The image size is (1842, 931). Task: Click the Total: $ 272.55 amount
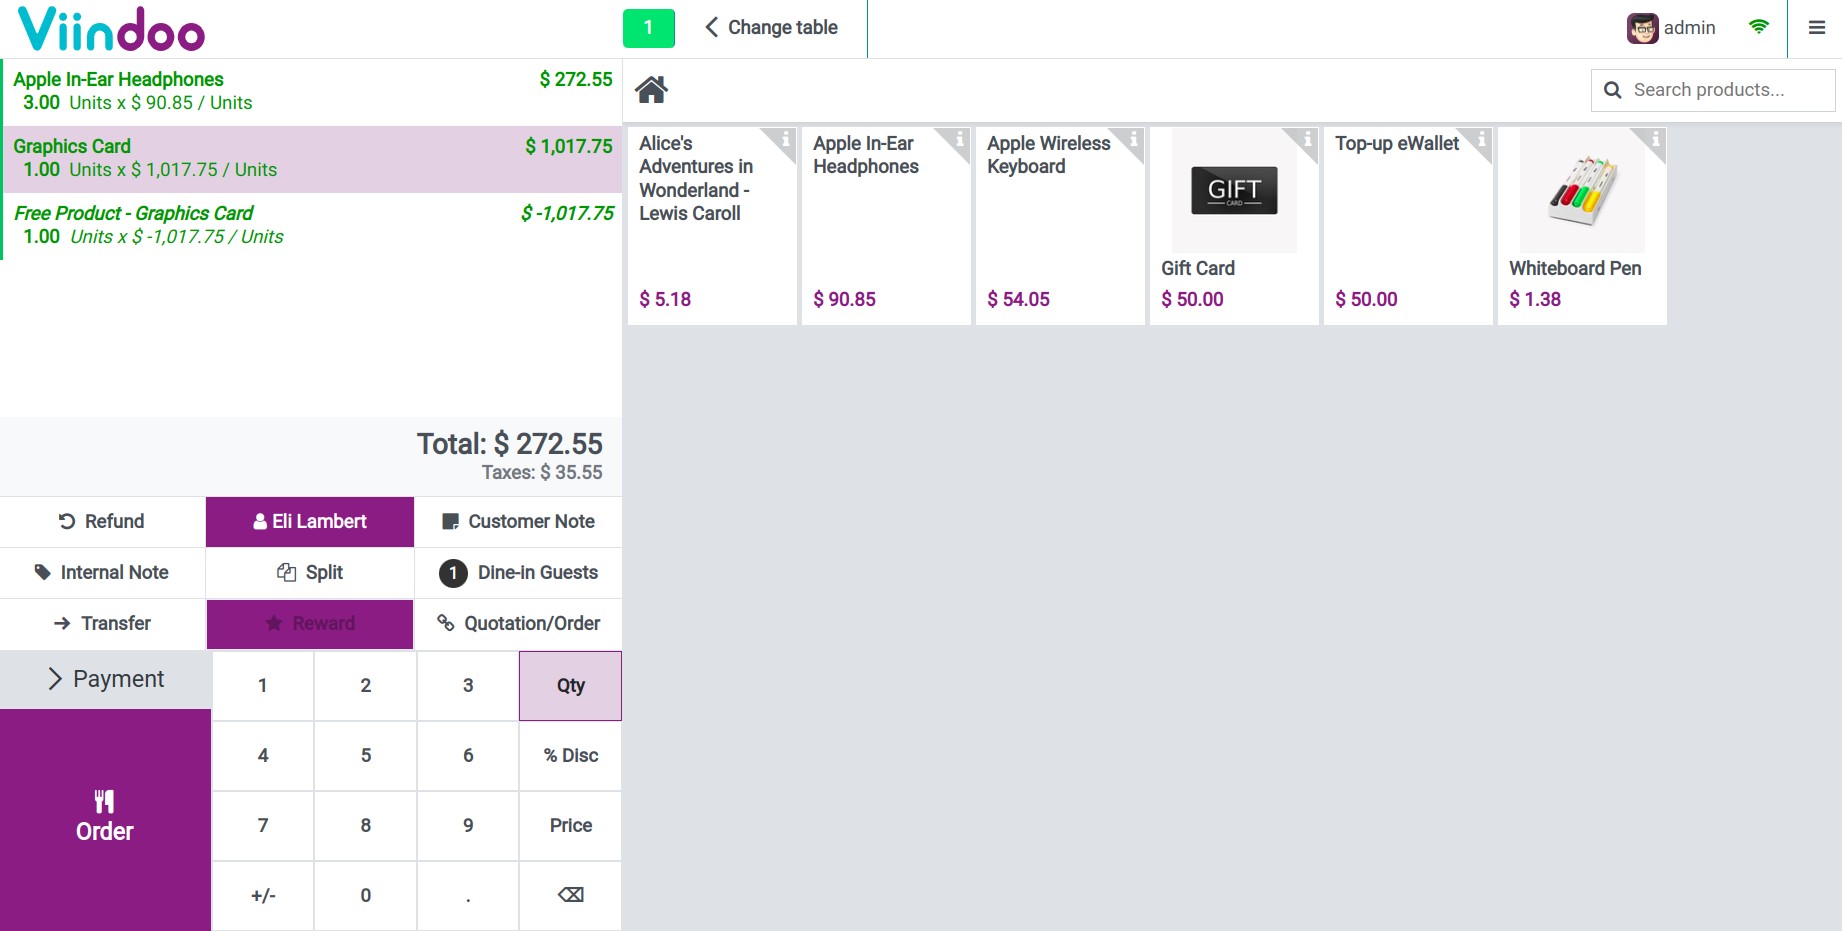509,444
